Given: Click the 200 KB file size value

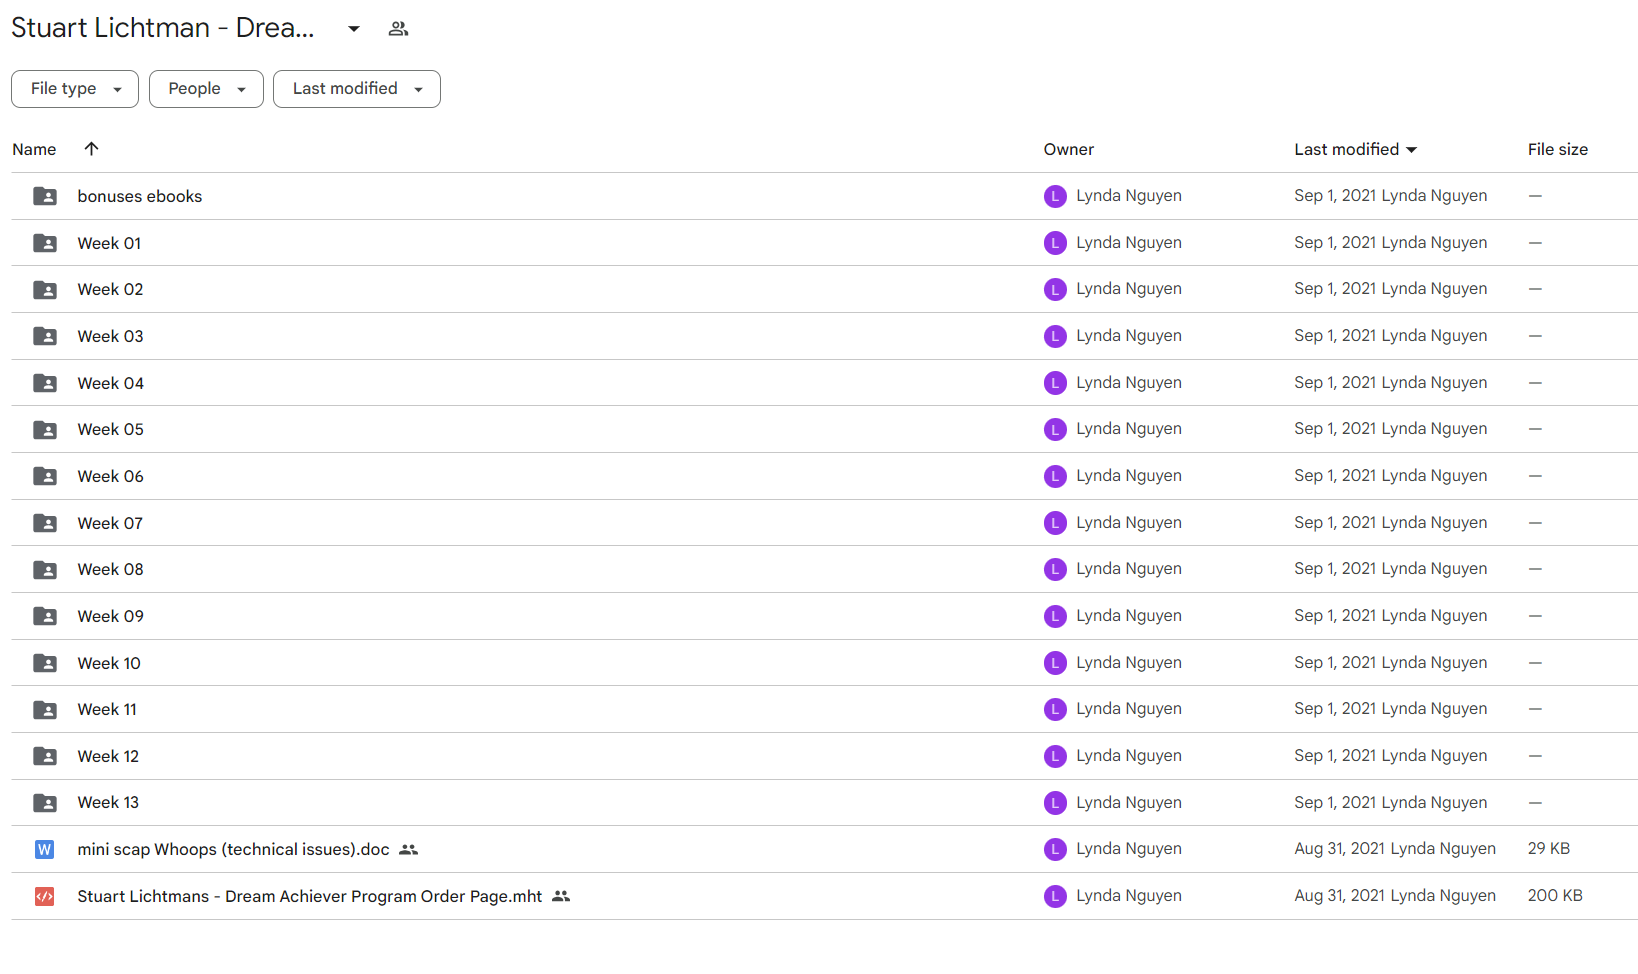Looking at the screenshot, I should [1555, 896].
